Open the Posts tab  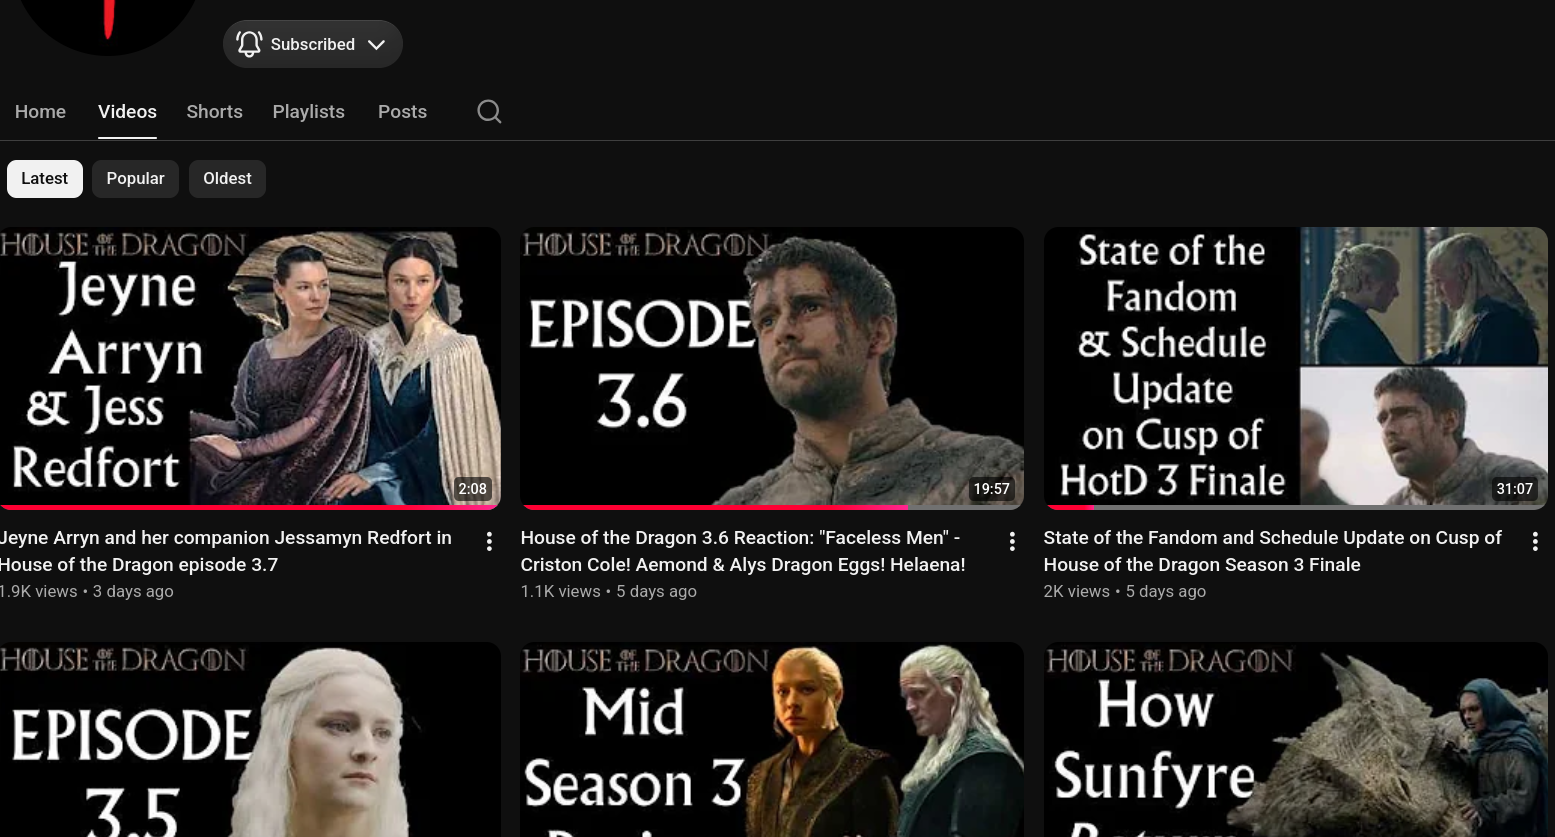[x=402, y=112]
